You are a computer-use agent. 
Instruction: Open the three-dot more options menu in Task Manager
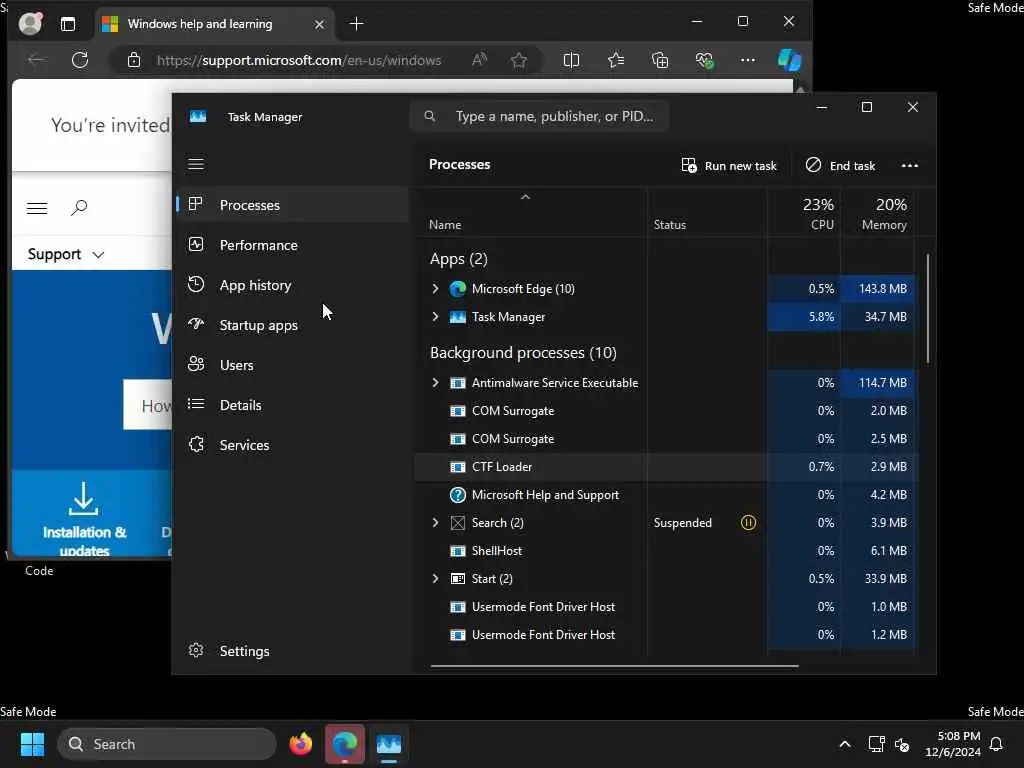point(909,165)
